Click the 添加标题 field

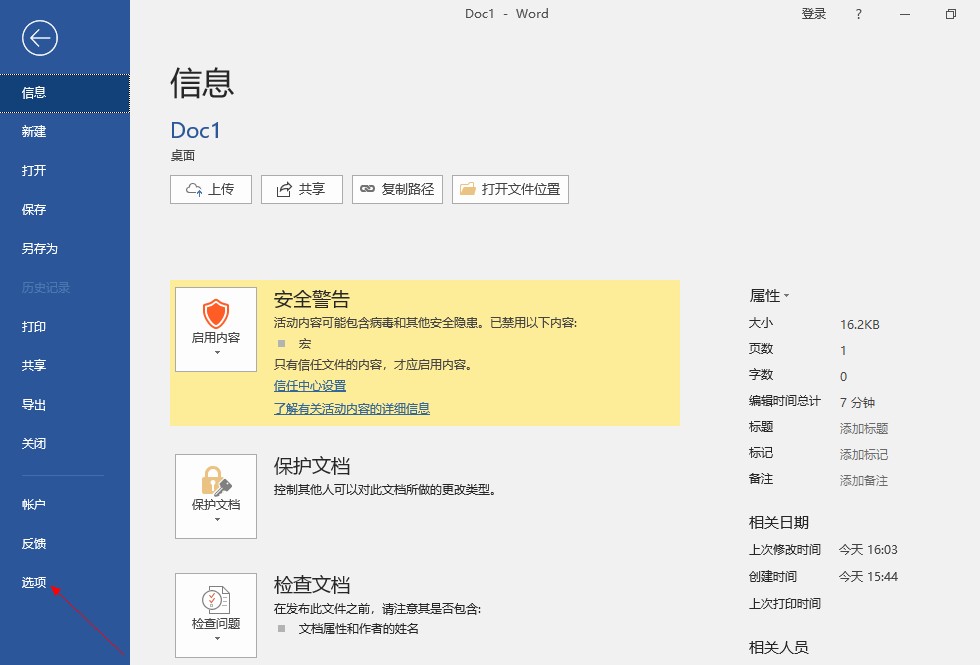coord(864,428)
